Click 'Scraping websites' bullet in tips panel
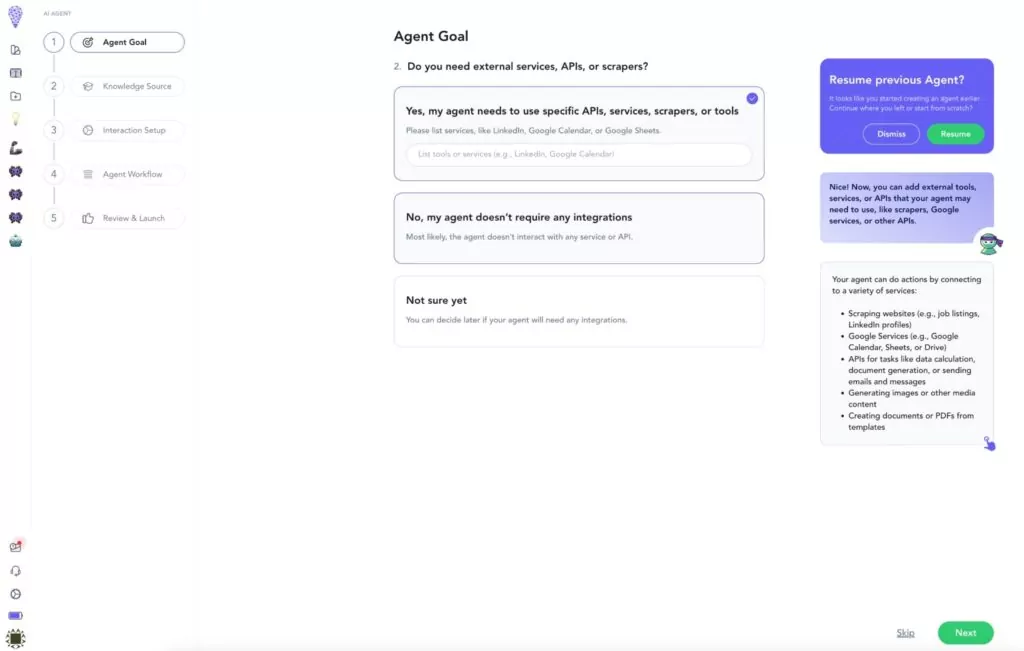Viewport: 1024px width, 651px height. [x=913, y=319]
